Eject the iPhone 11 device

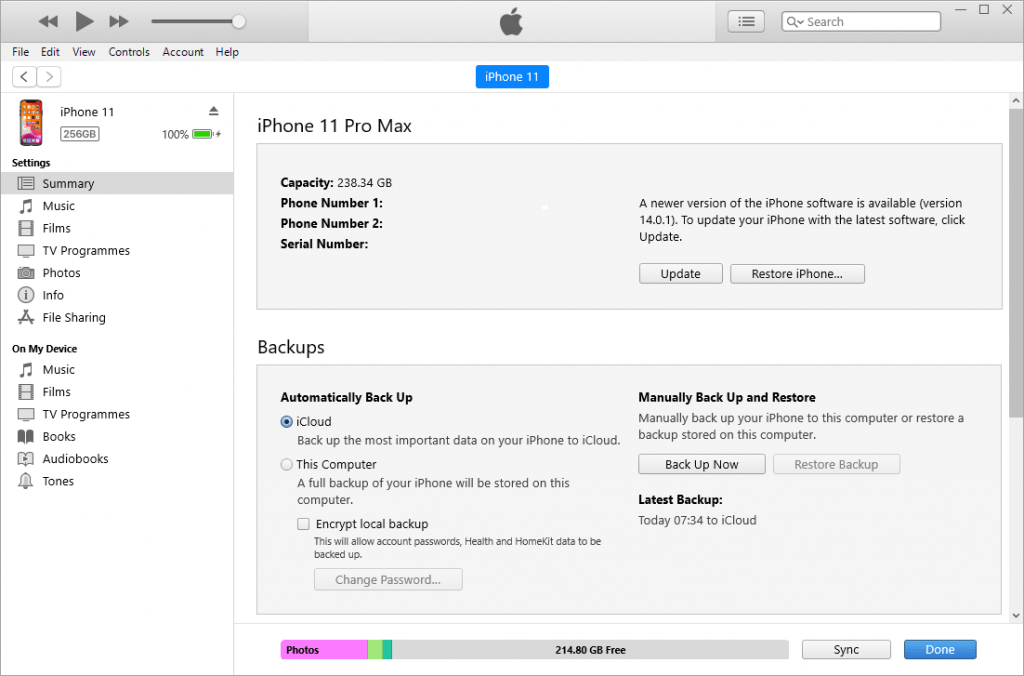pos(214,110)
